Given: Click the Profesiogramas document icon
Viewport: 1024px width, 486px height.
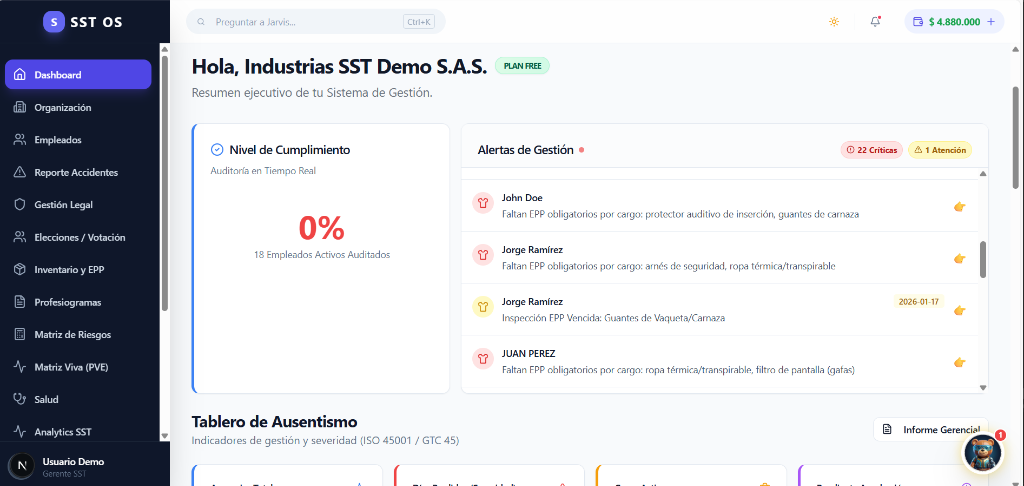Looking at the screenshot, I should point(20,302).
